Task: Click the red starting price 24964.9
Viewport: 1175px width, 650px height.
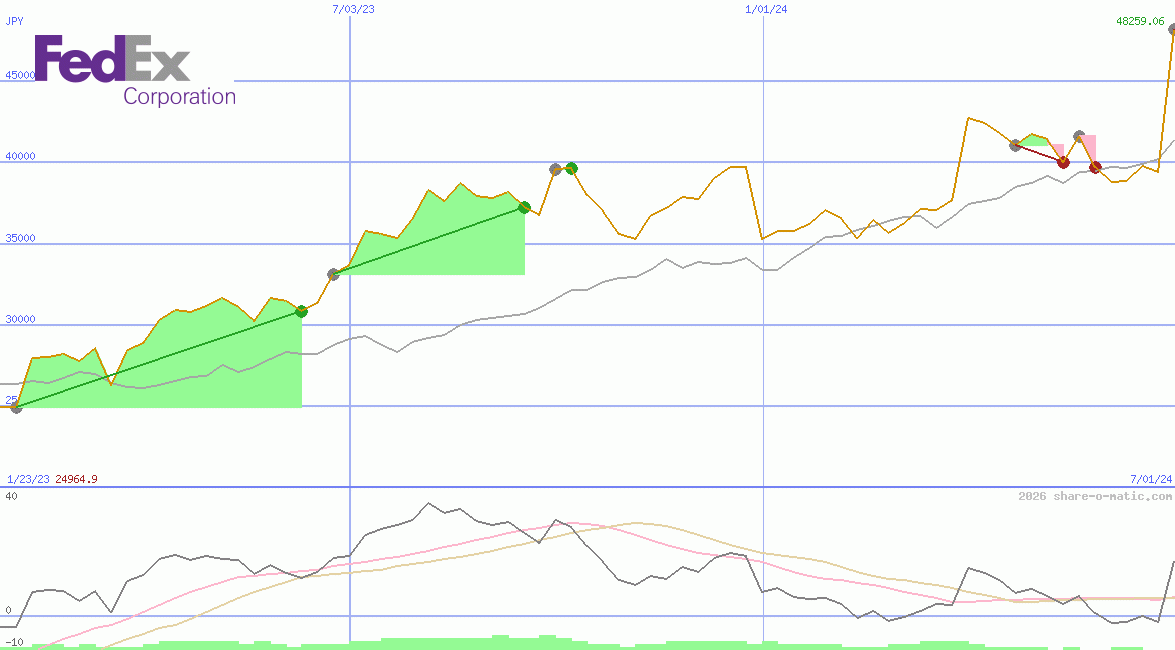Action: [x=75, y=479]
